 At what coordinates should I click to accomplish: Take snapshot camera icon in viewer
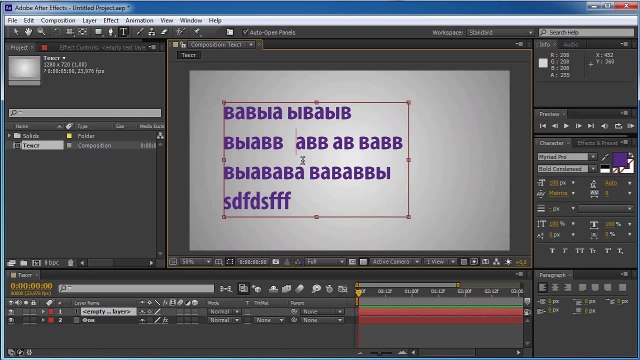coord(276,262)
